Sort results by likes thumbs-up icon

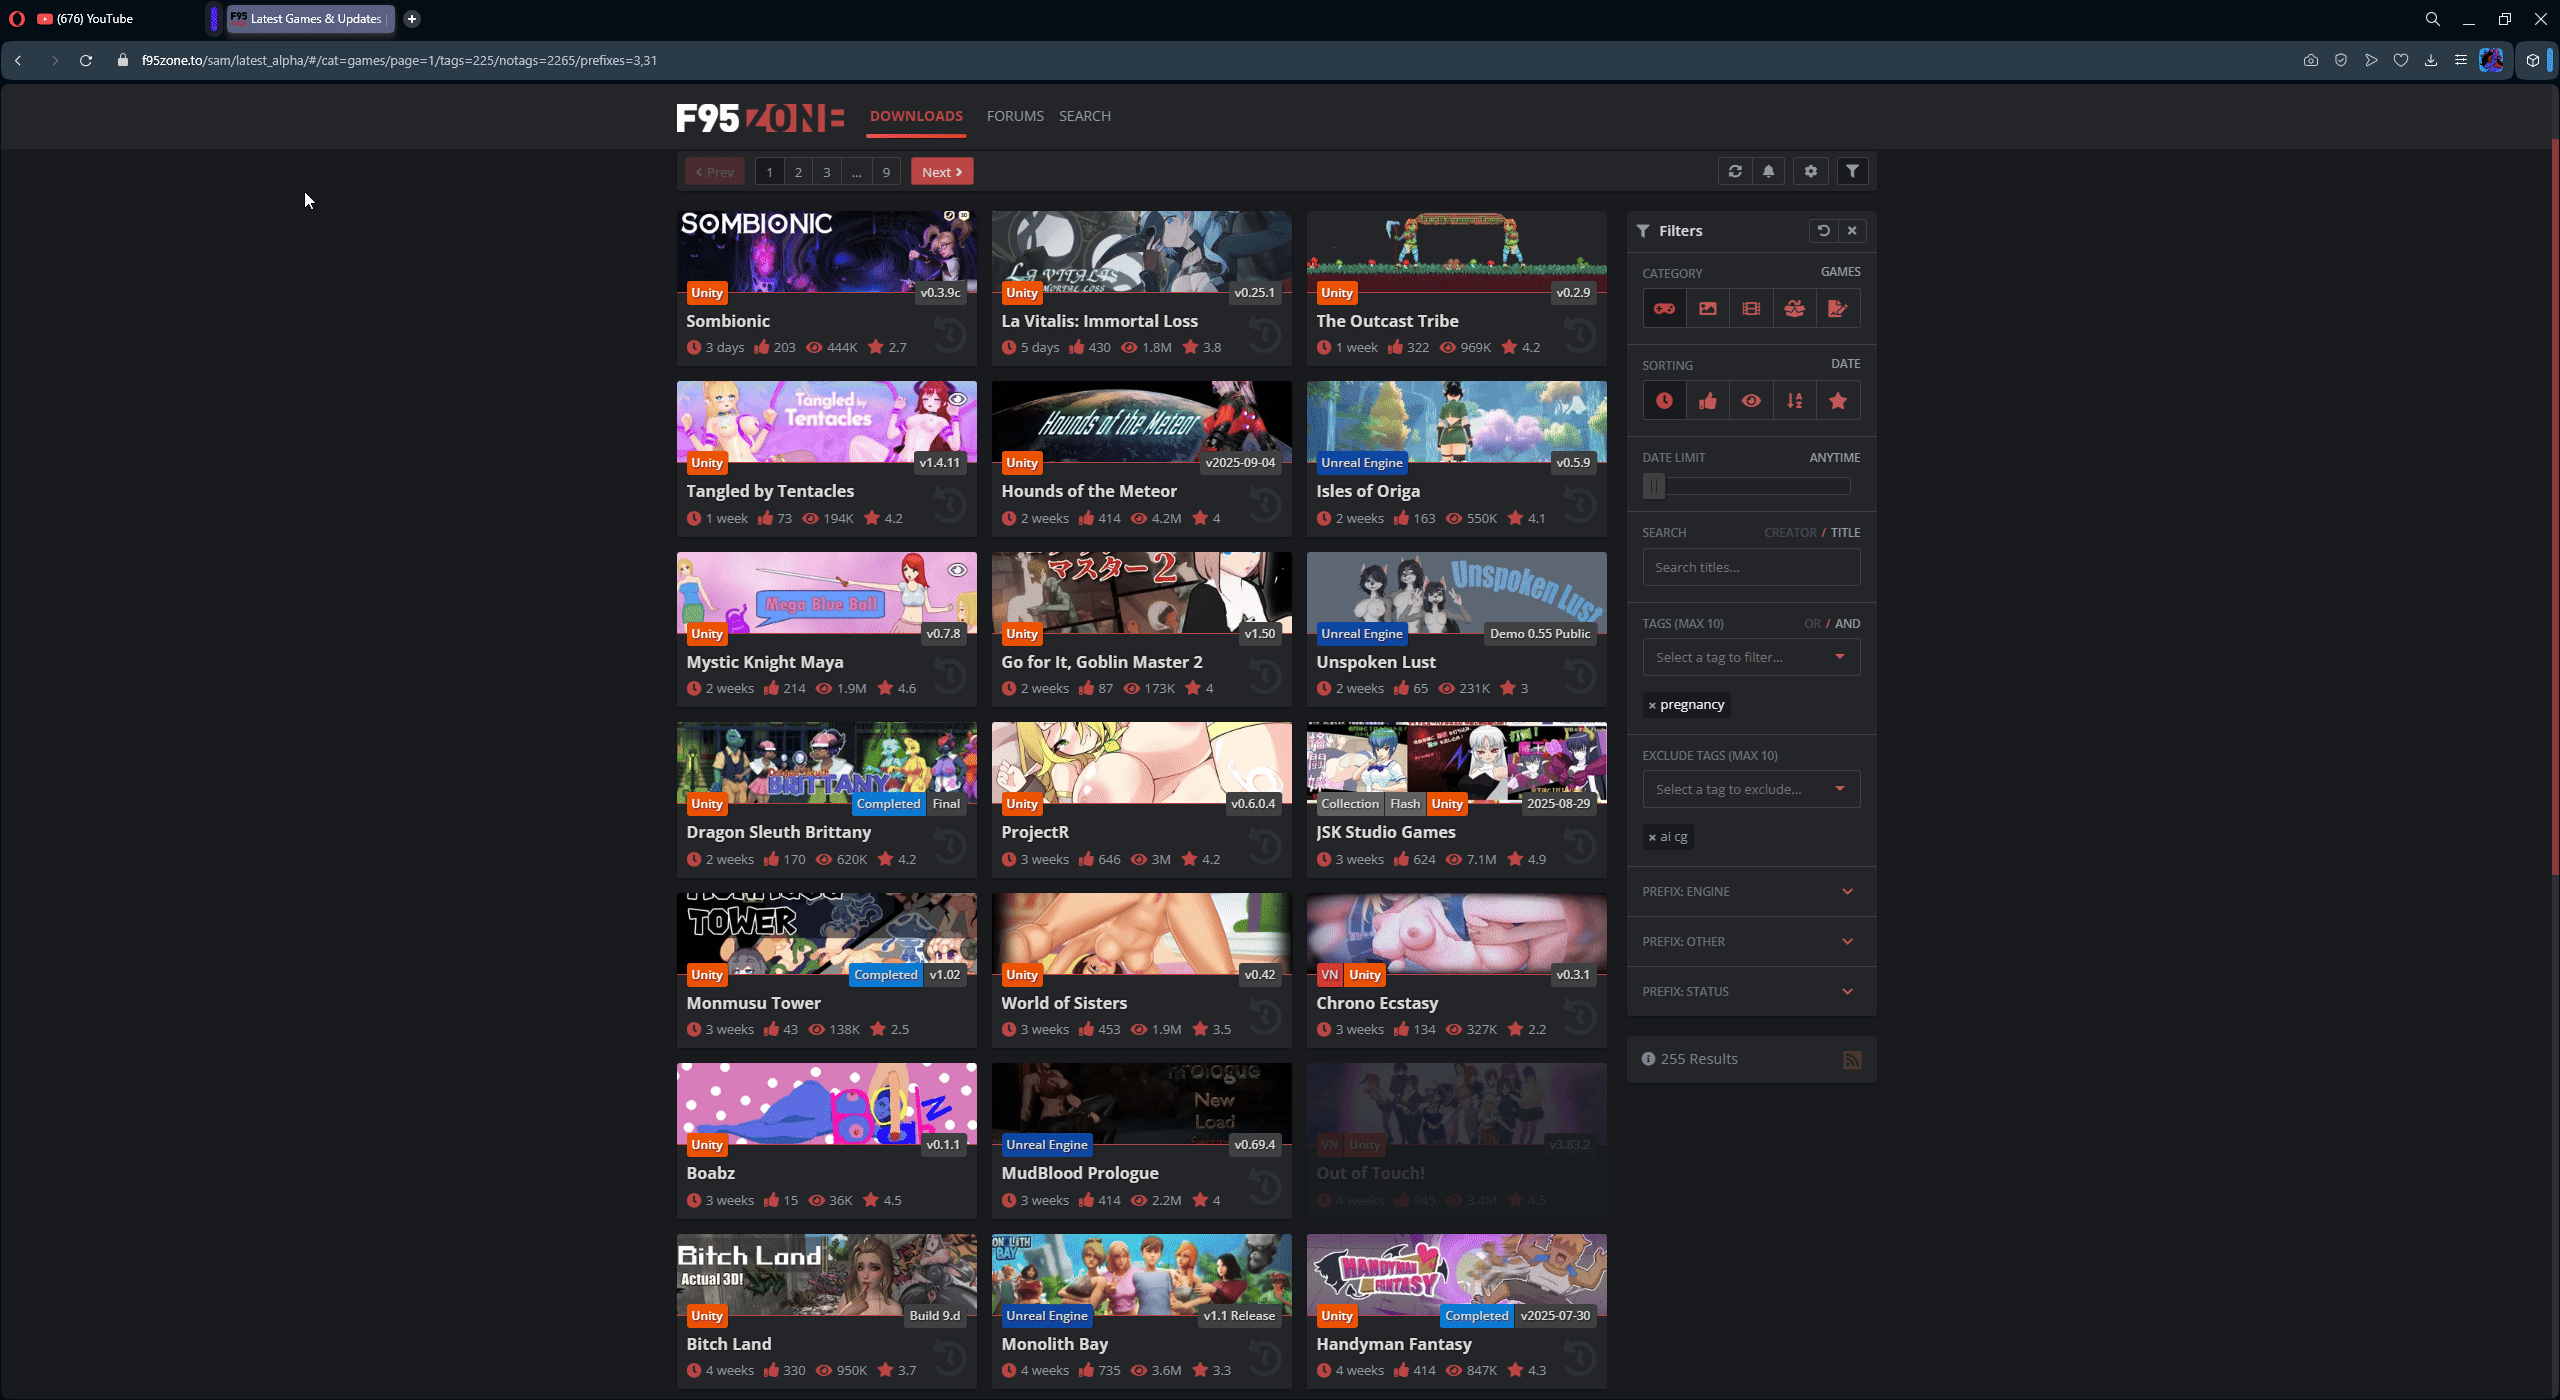[x=1707, y=401]
